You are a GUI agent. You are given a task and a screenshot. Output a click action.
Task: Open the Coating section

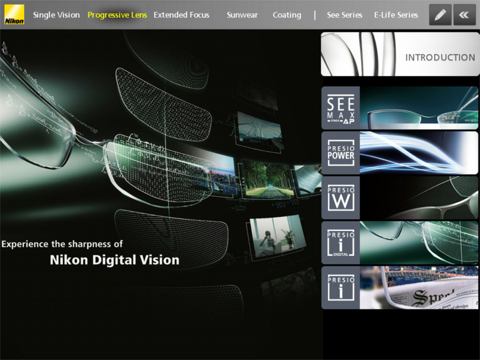point(287,15)
